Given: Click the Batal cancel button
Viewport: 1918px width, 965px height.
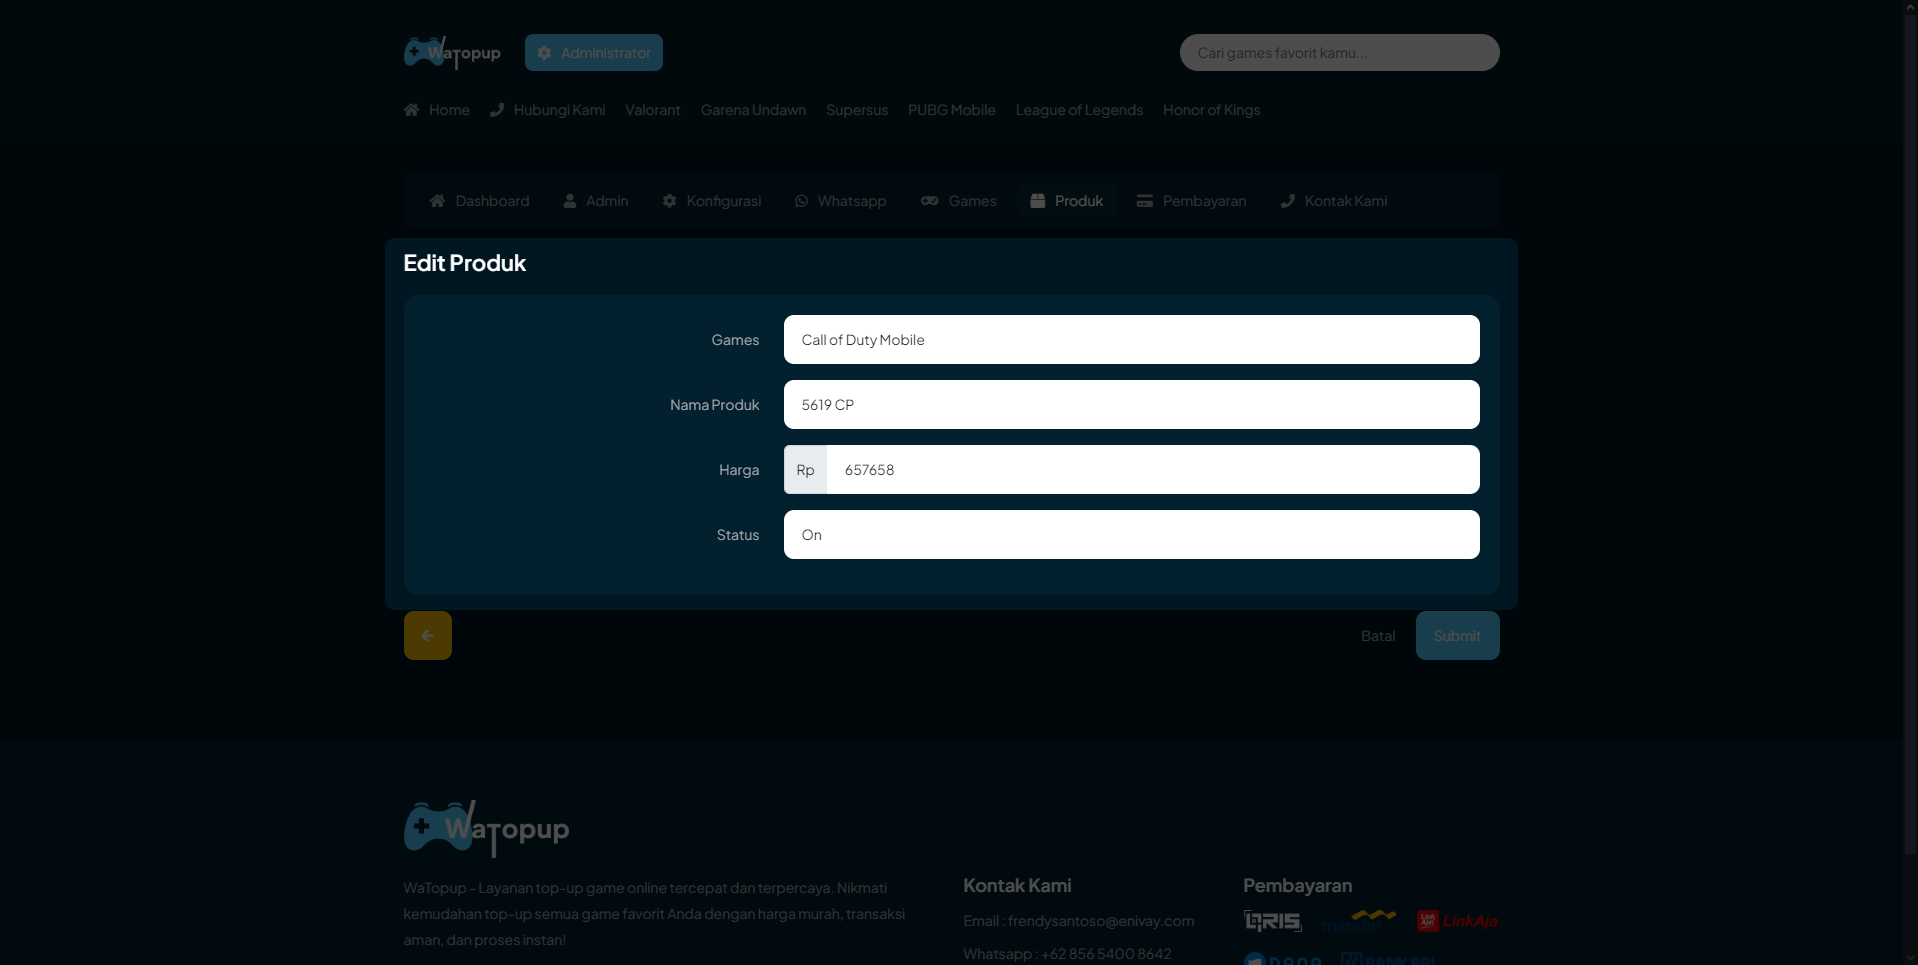Looking at the screenshot, I should 1378,636.
